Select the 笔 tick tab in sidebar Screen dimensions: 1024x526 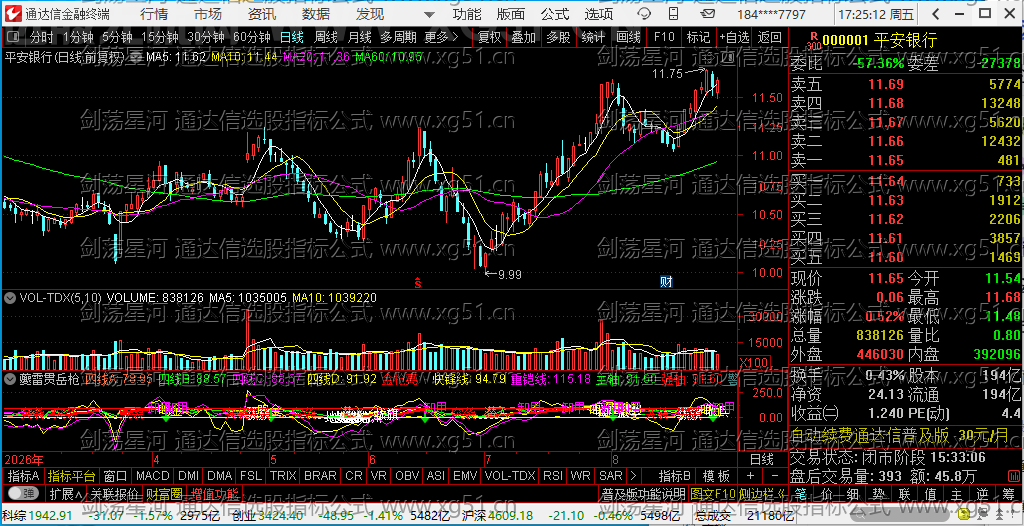(801, 492)
